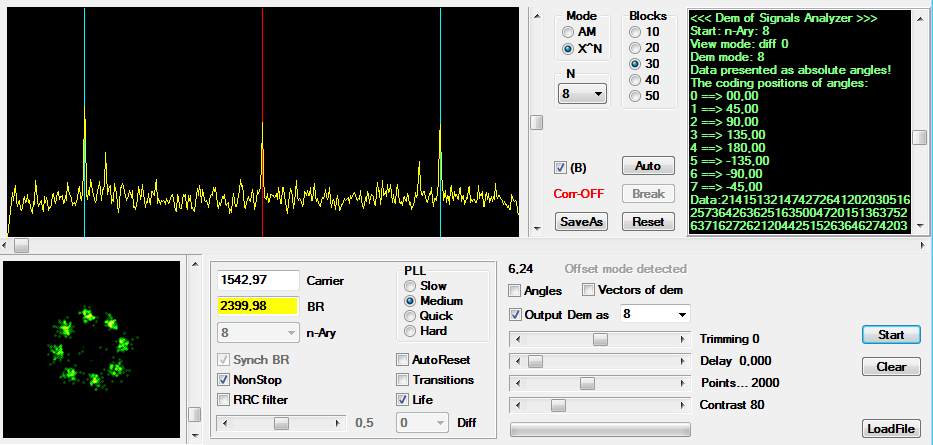Click horizontal spectrum scrollbar right arrow
933x445 pixels.
point(922,245)
